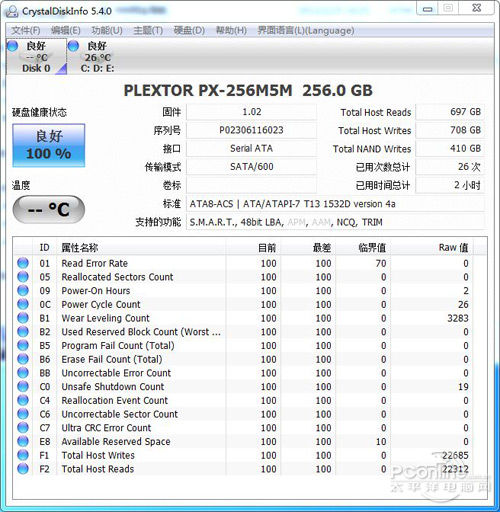Viewport: 500px width, 512px height.
Task: Click power on count value 26 次
Action: 450,167
